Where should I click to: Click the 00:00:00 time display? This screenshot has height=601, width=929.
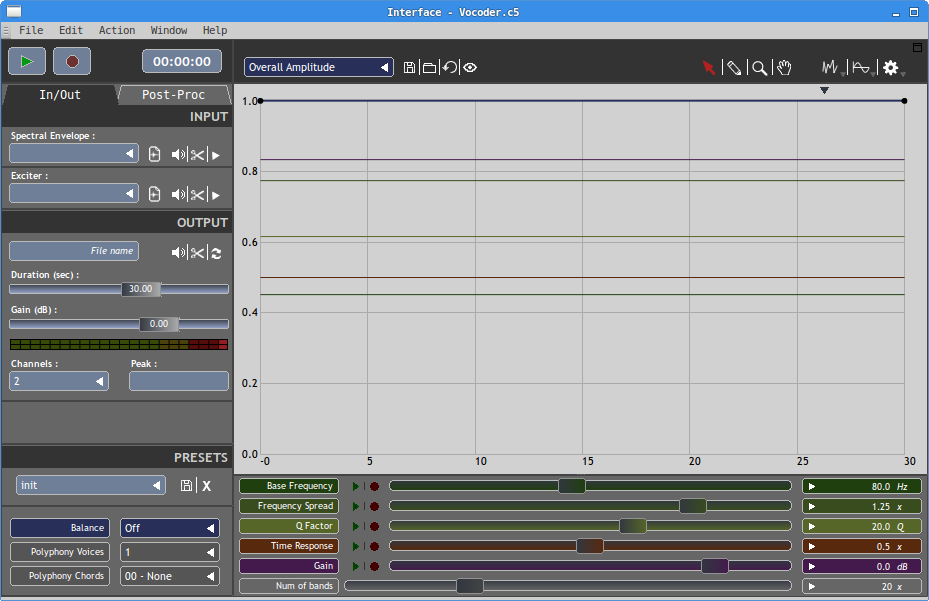tap(182, 62)
